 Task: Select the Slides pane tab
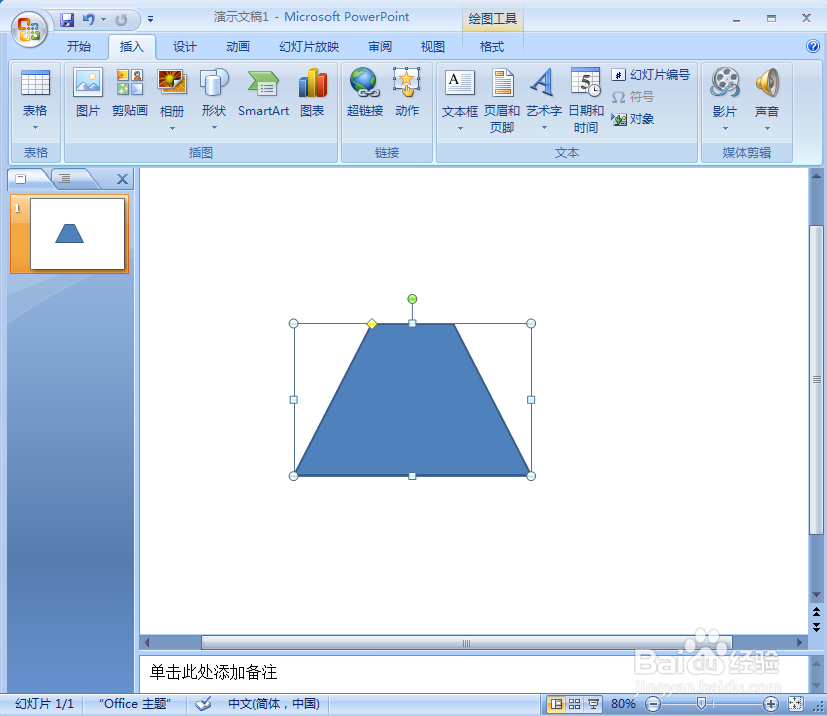tap(21, 179)
